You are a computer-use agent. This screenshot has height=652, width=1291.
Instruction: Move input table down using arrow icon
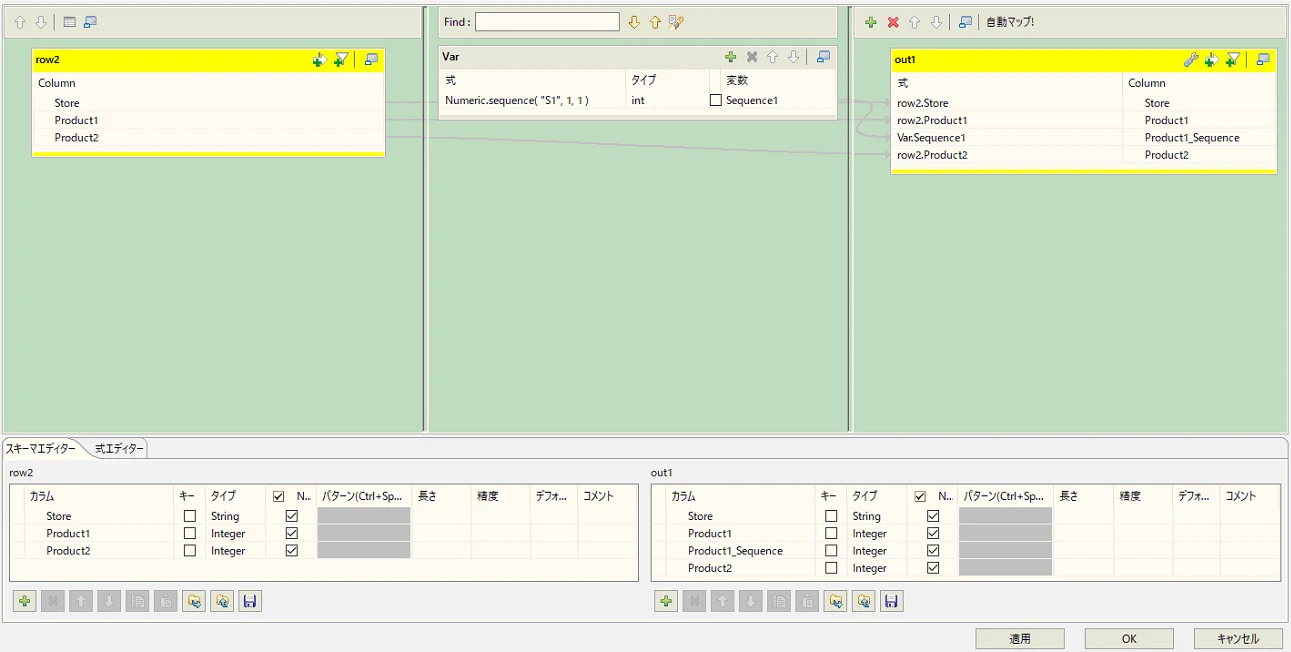pos(41,22)
